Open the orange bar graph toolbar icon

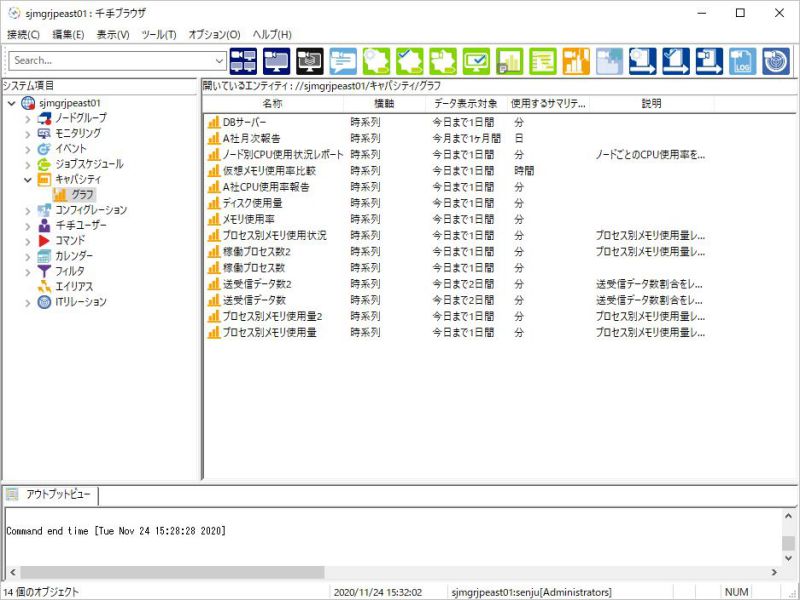click(x=576, y=61)
